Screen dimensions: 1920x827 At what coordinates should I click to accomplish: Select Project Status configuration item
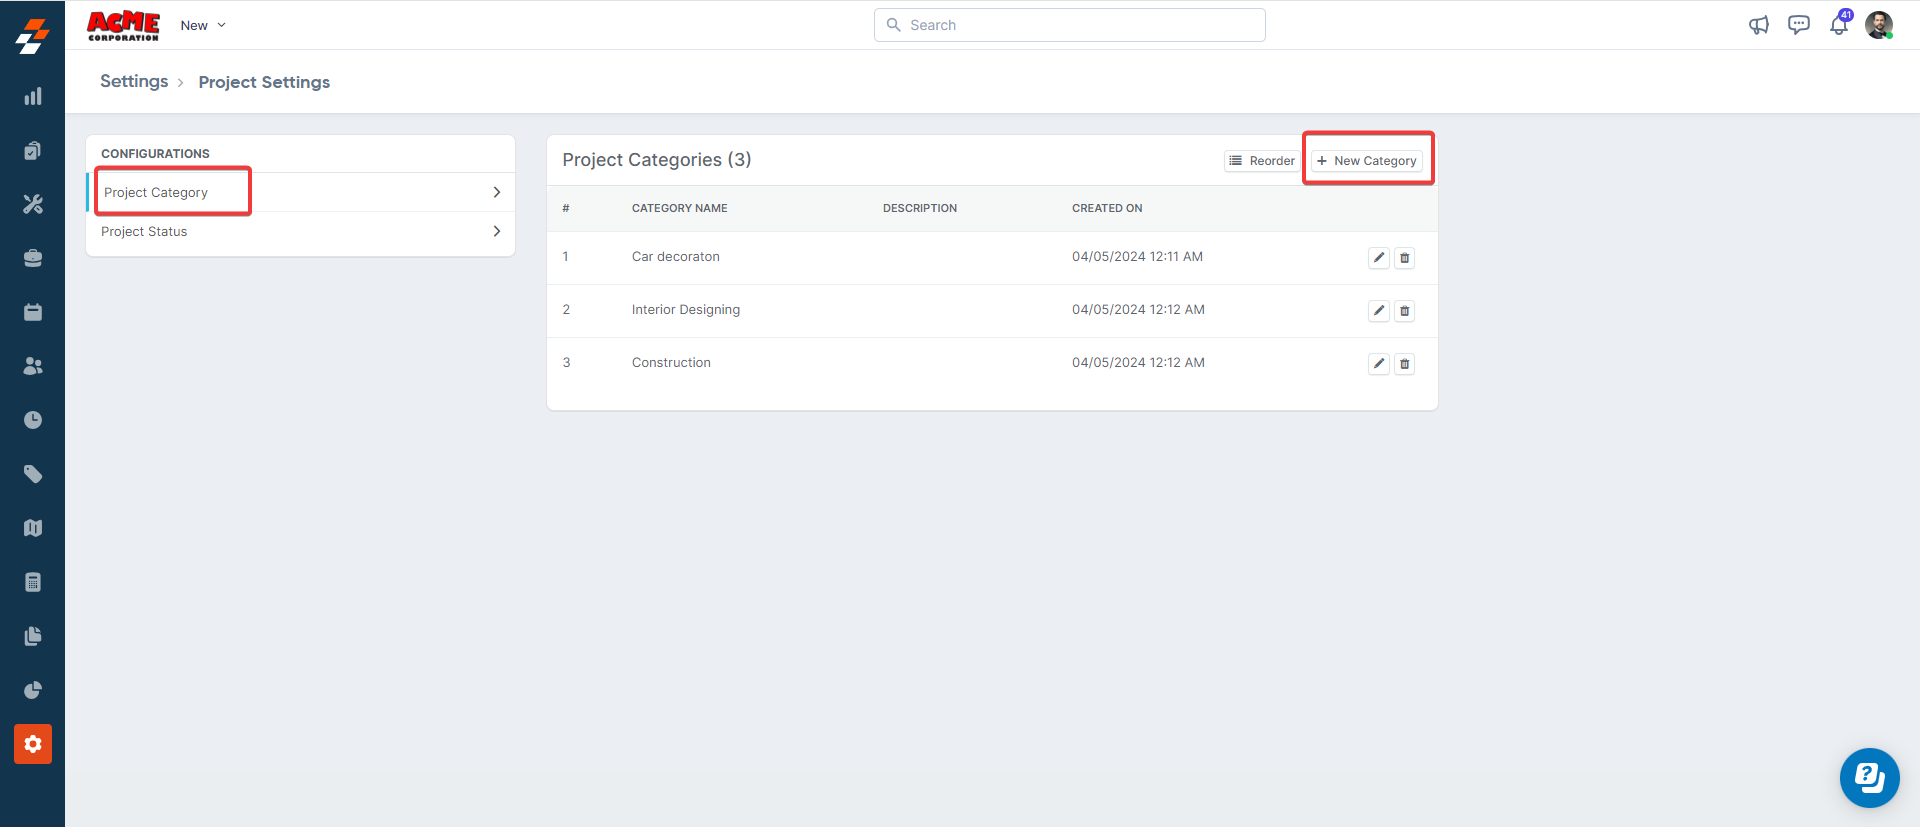[x=144, y=231]
